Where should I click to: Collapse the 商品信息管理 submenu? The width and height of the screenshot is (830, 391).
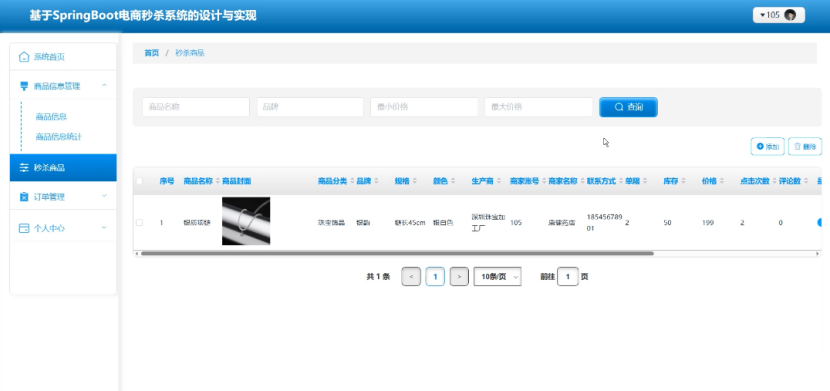click(104, 85)
